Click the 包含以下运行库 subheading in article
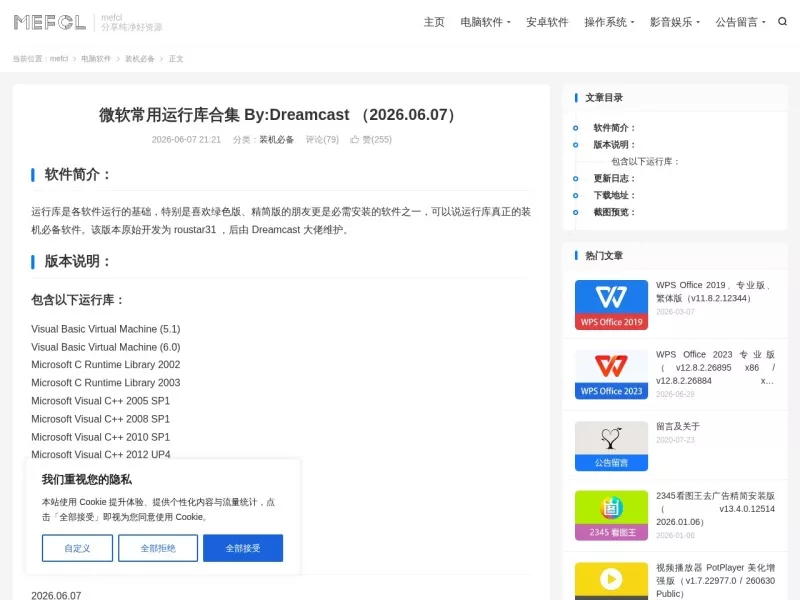800x600 pixels. click(78, 300)
